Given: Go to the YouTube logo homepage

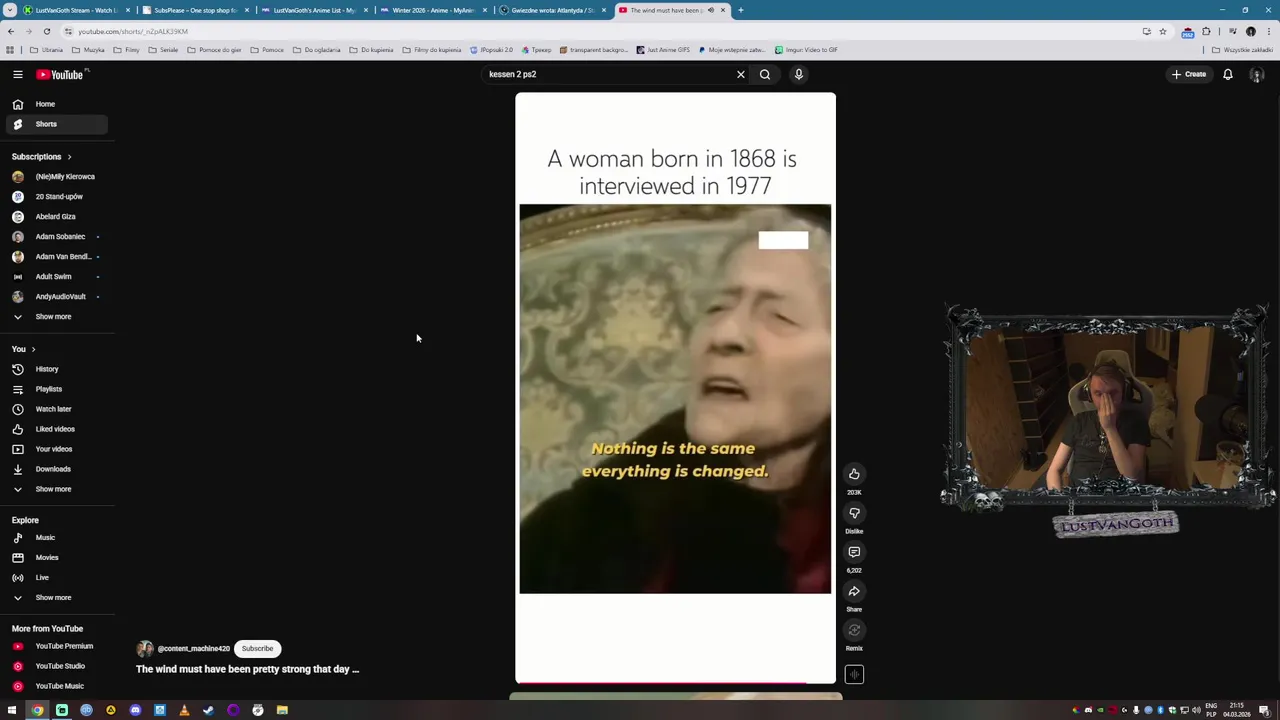Looking at the screenshot, I should (62, 74).
